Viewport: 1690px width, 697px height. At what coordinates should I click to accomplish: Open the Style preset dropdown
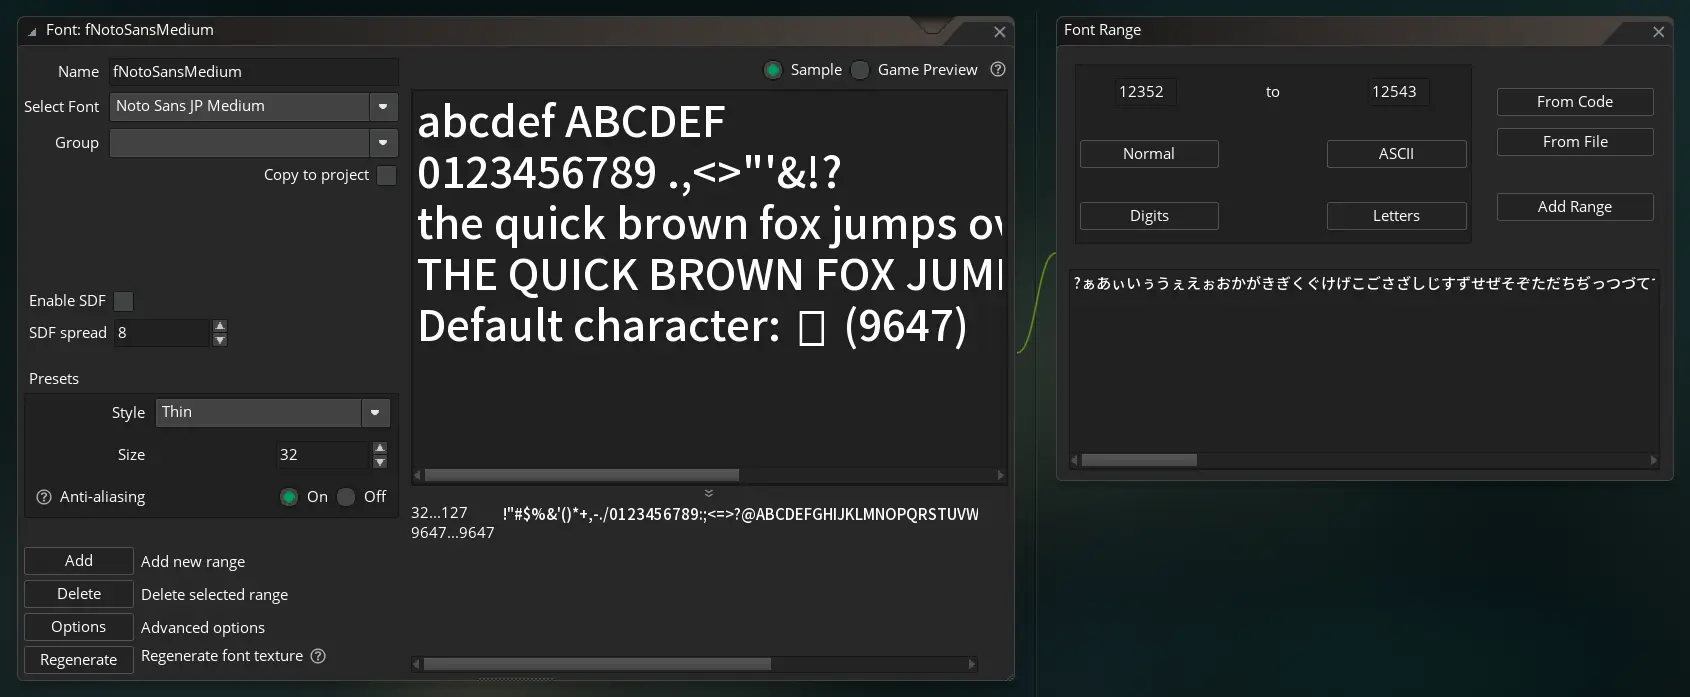[x=375, y=412]
